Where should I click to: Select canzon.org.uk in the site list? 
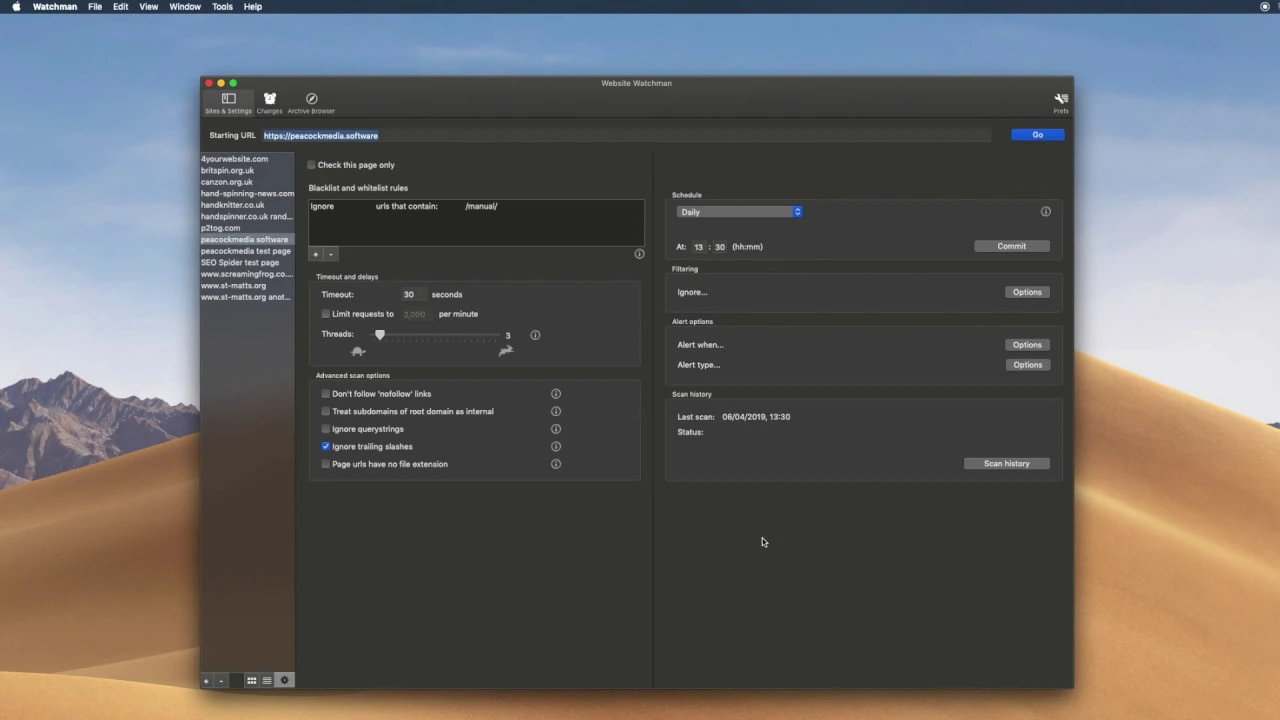[247, 182]
